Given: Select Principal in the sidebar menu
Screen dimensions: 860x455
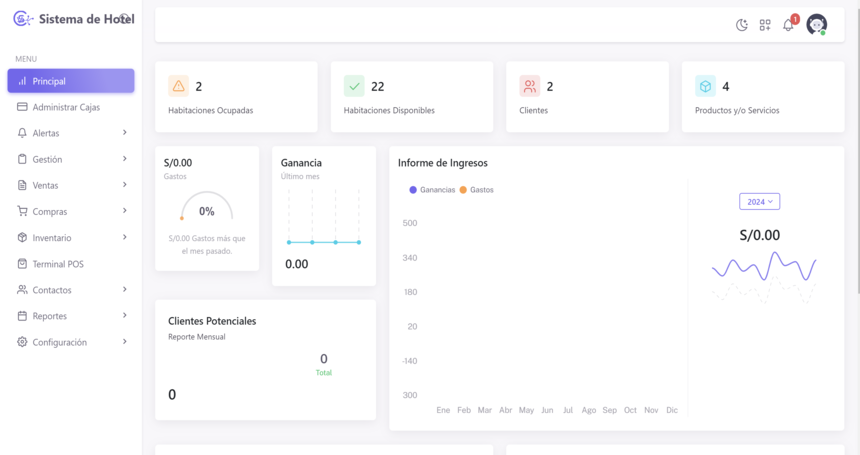Looking at the screenshot, I should (70, 81).
